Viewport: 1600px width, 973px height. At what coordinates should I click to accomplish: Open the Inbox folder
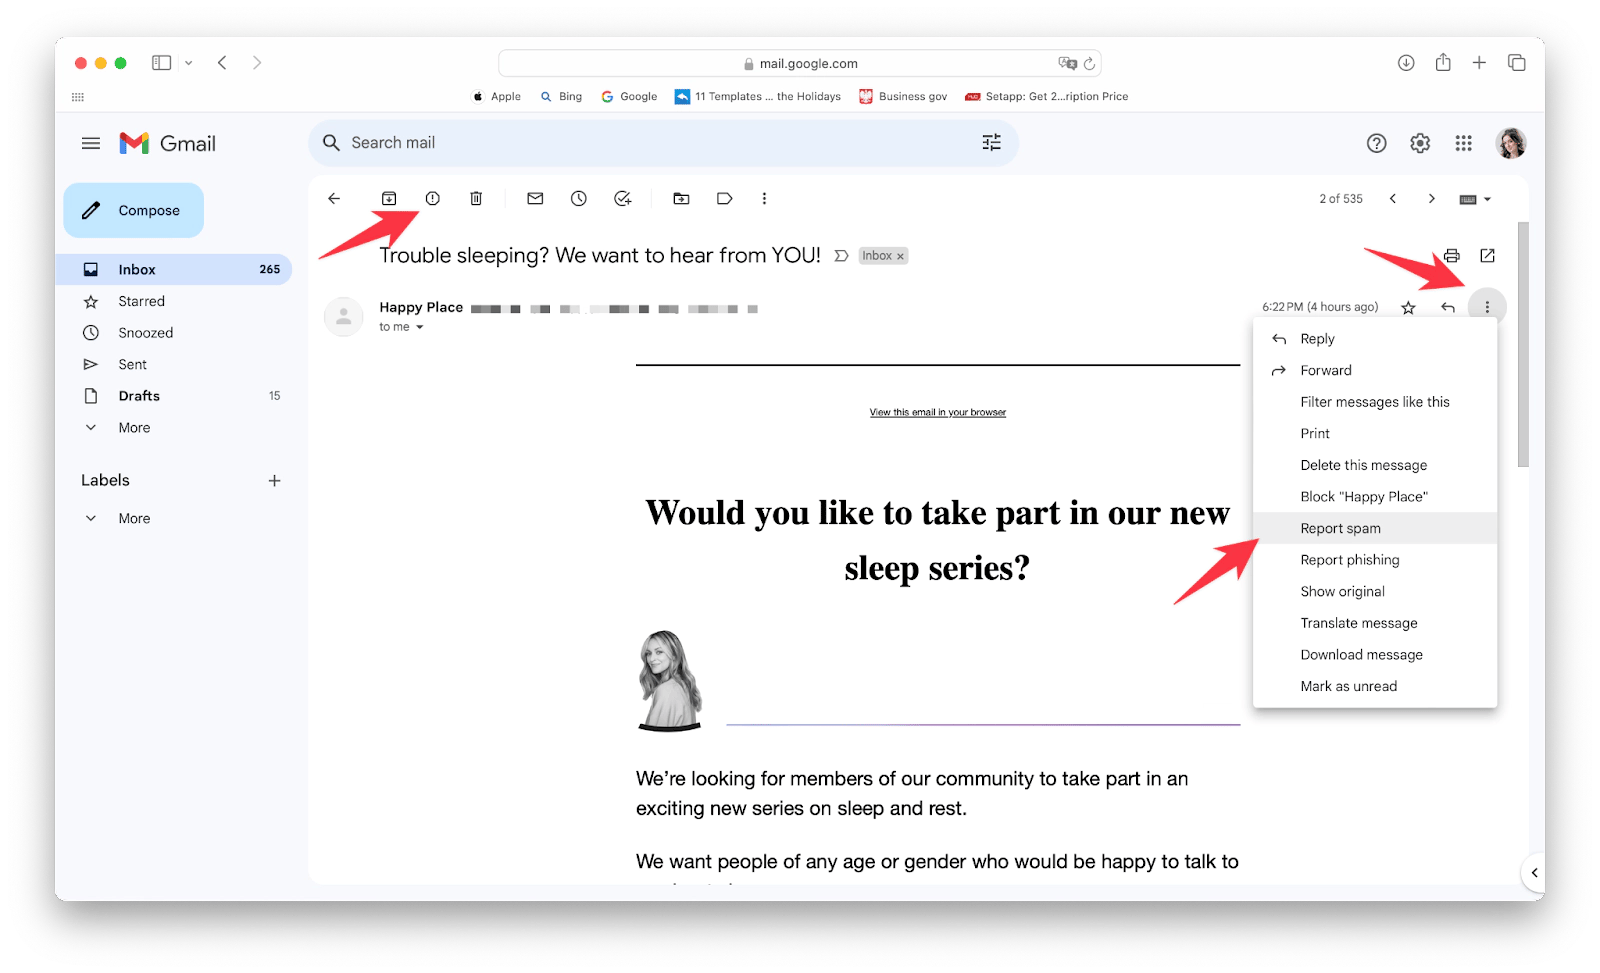tap(174, 270)
